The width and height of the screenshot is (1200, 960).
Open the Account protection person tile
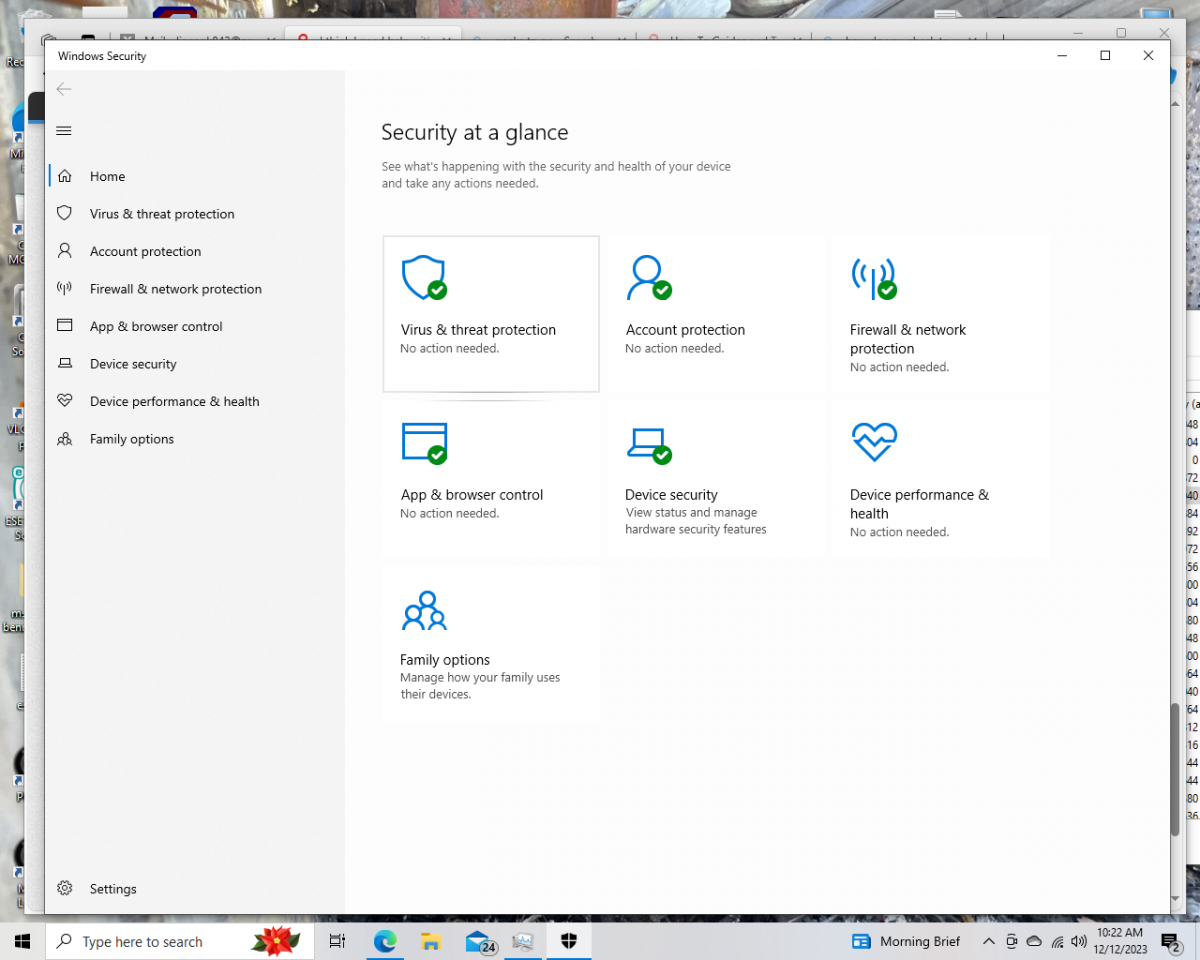tap(716, 314)
